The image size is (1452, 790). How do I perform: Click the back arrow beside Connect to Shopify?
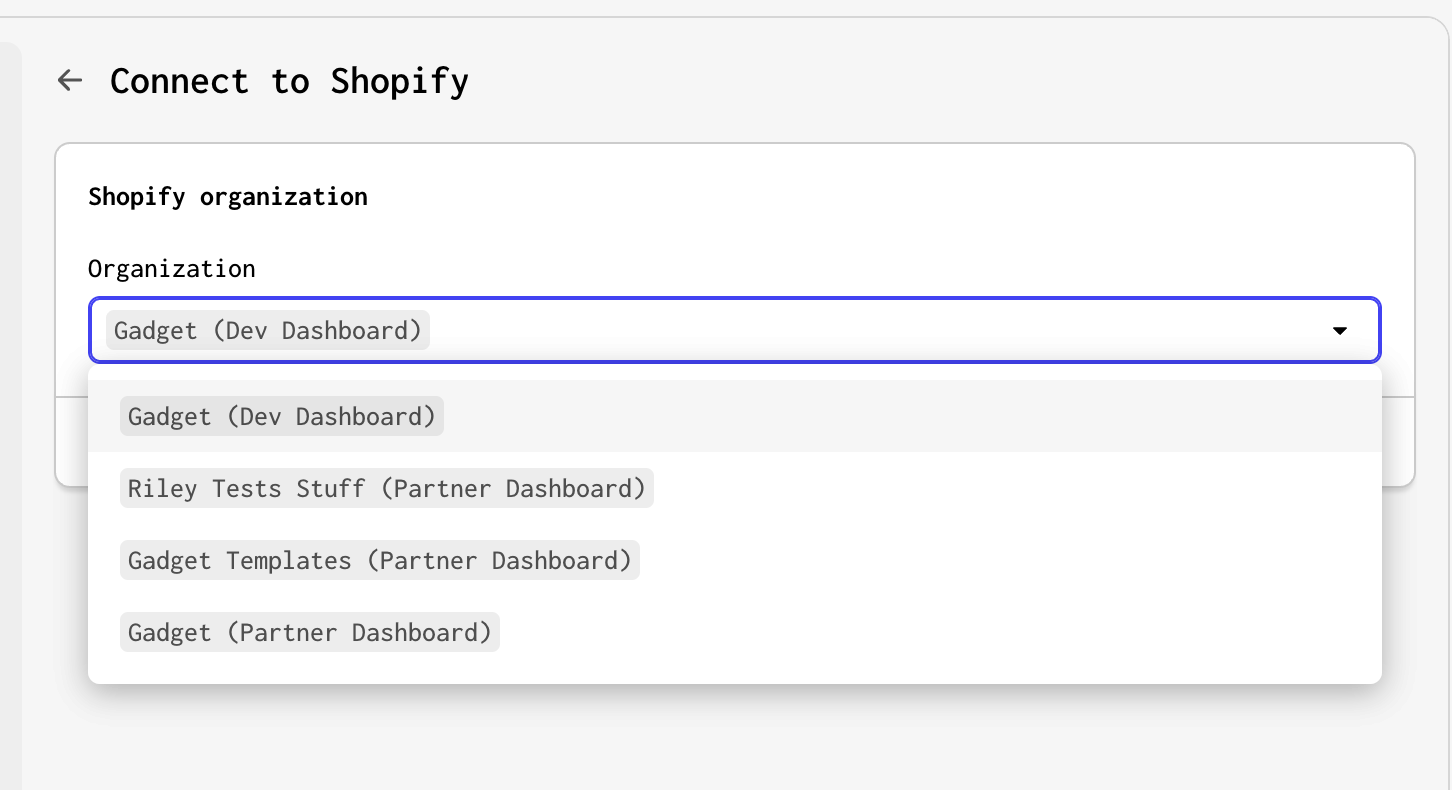(x=69, y=80)
